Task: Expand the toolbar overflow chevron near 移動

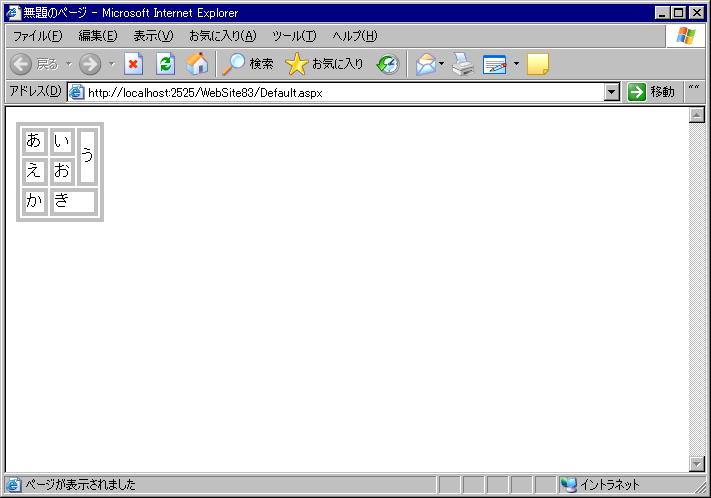Action: point(694,88)
